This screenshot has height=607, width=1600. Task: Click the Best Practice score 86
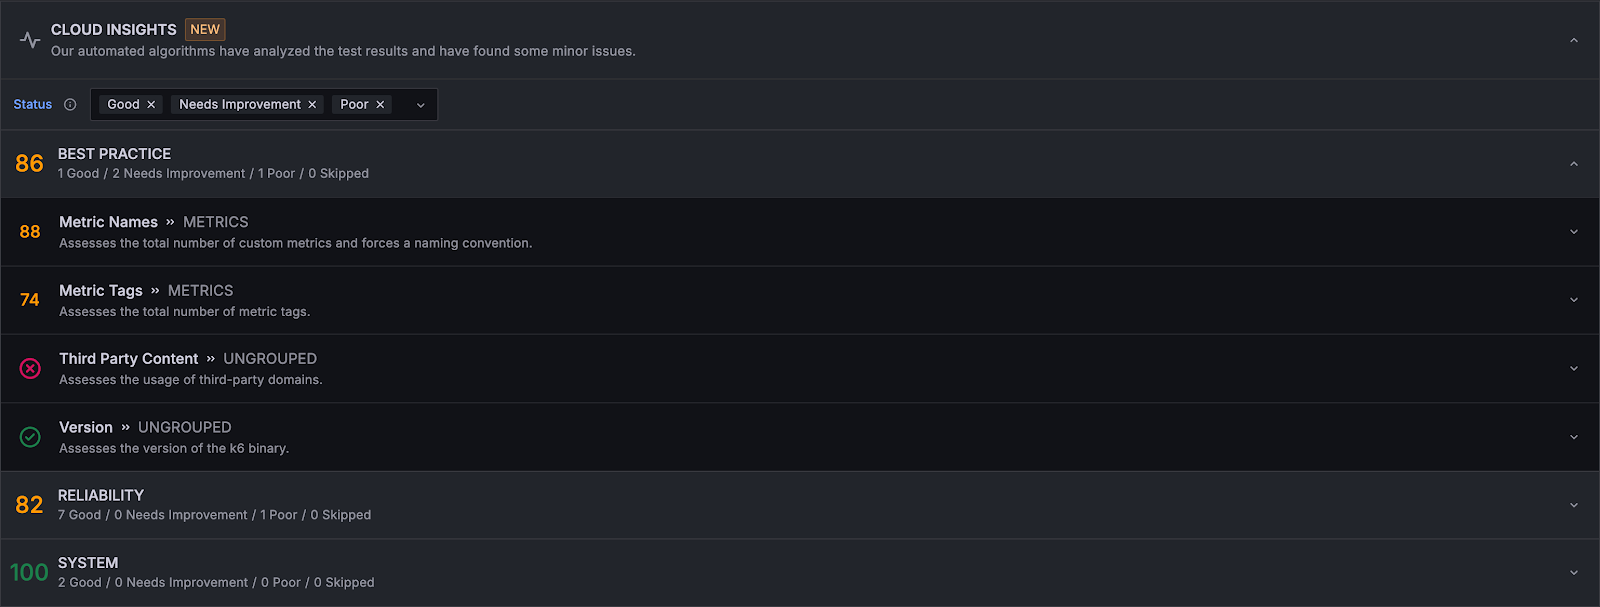27,162
